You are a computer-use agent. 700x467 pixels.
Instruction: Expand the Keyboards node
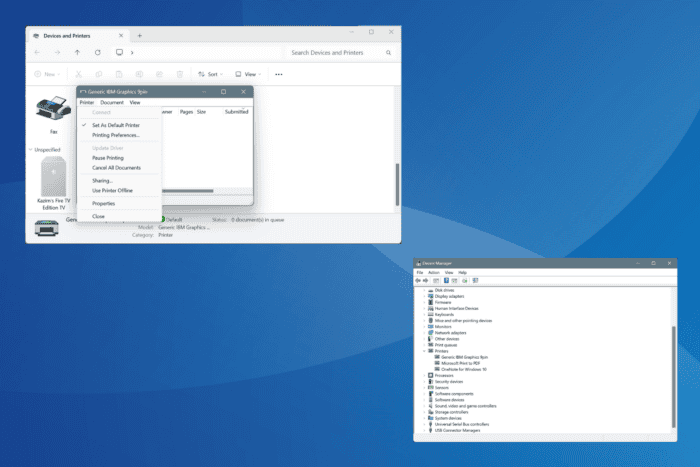[424, 315]
